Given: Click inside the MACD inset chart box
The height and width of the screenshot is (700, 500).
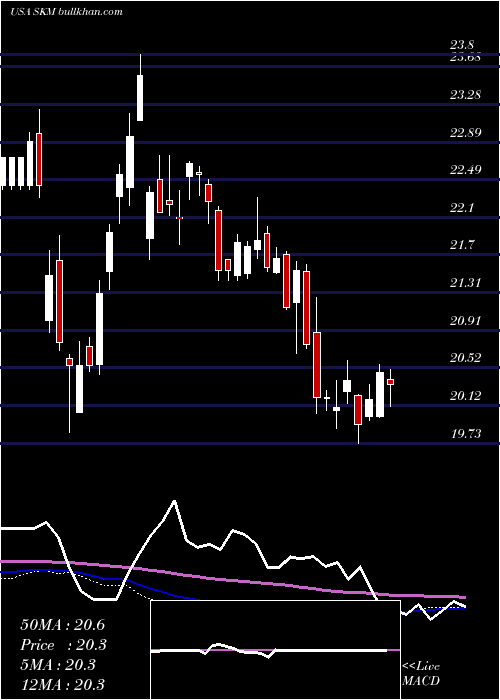Looking at the screenshot, I should (x=275, y=650).
